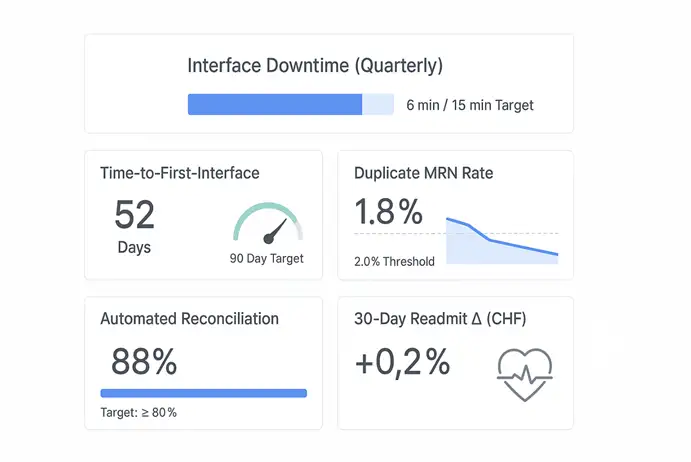Click the Duplicate MRN declining trend chart
691x462 pixels.
click(501, 243)
